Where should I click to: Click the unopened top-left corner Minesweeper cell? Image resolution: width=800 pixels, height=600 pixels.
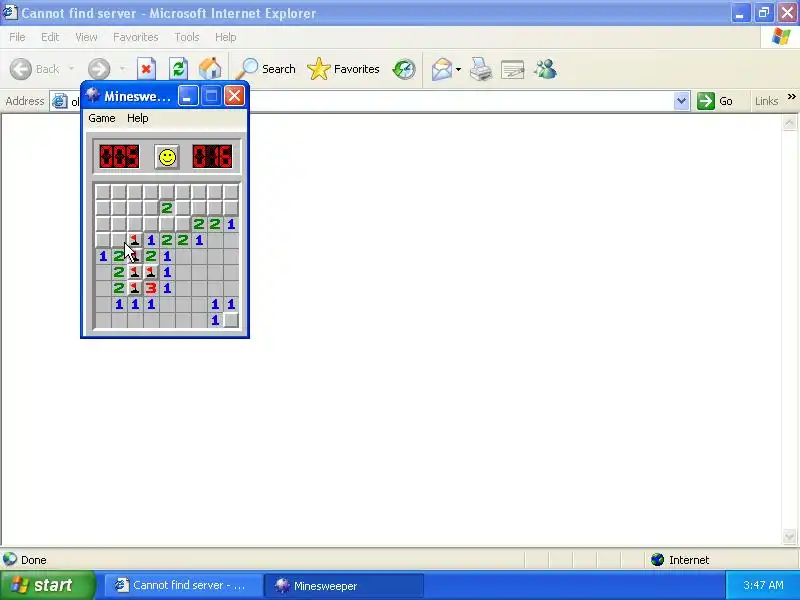[103, 192]
